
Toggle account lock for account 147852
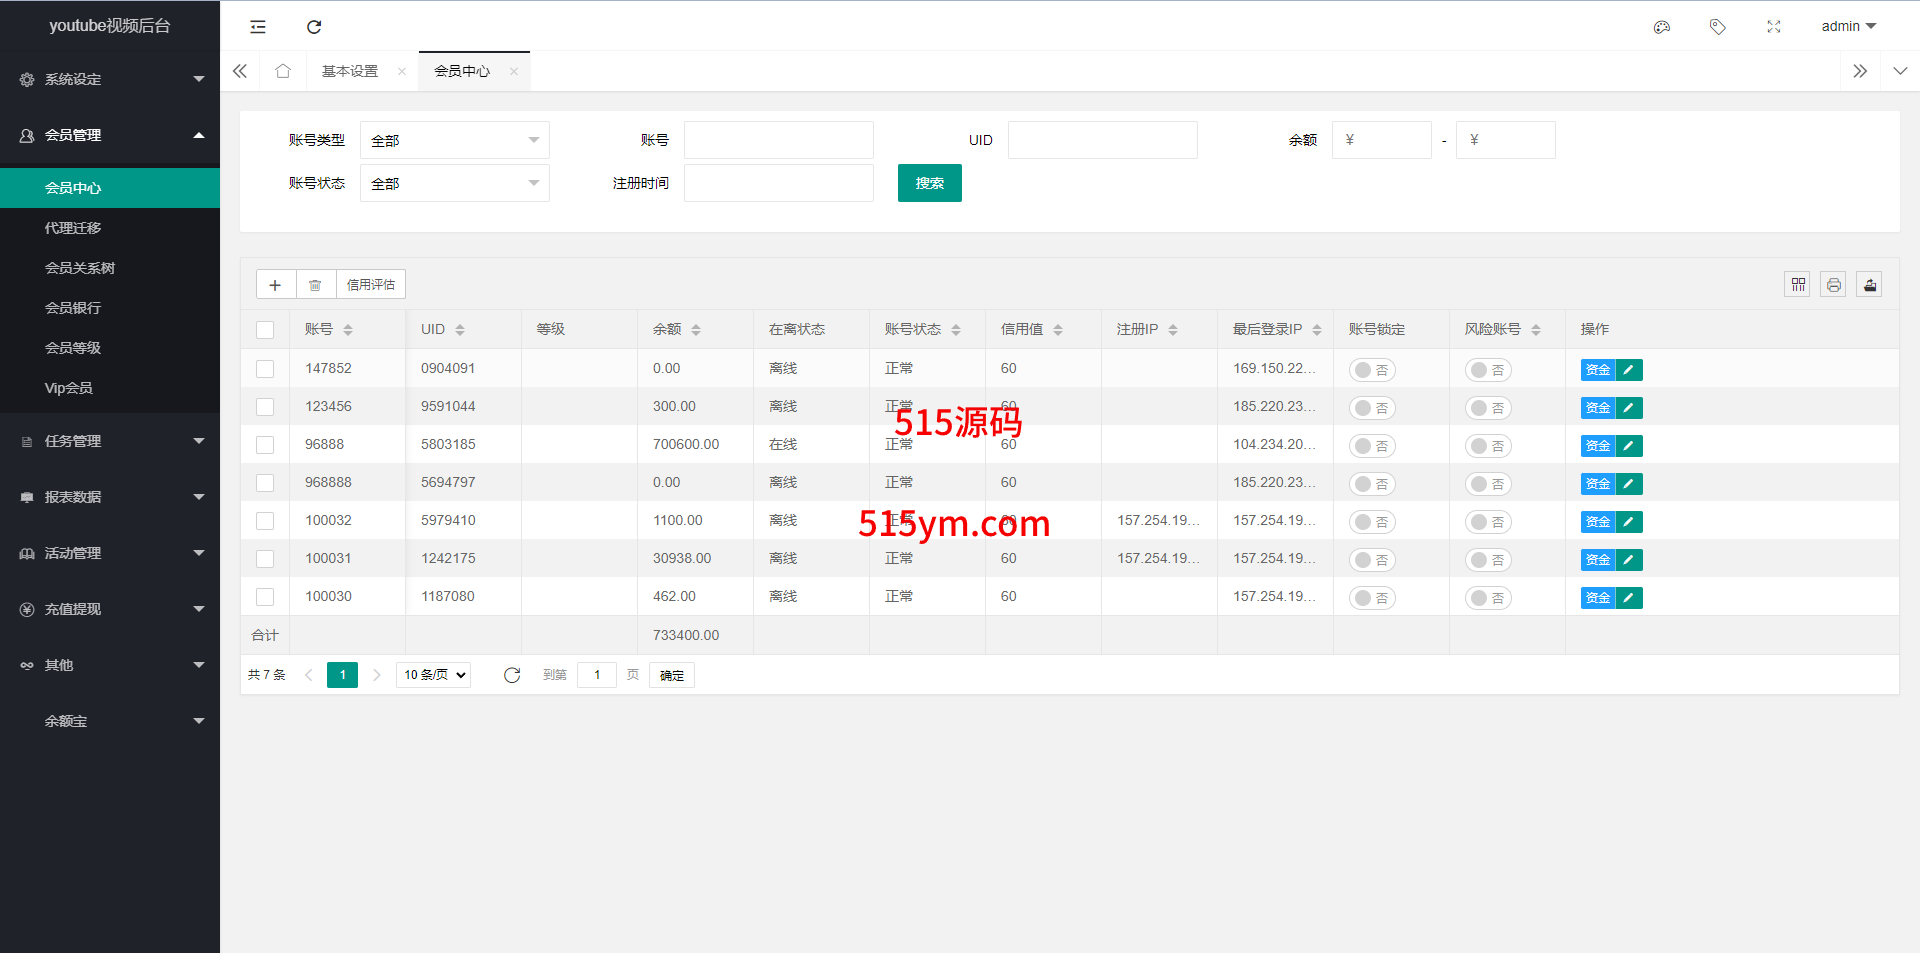pyautogui.click(x=1372, y=370)
